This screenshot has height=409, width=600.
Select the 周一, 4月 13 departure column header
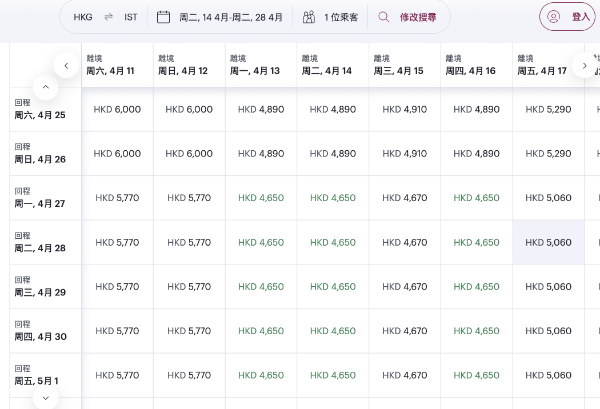point(260,66)
